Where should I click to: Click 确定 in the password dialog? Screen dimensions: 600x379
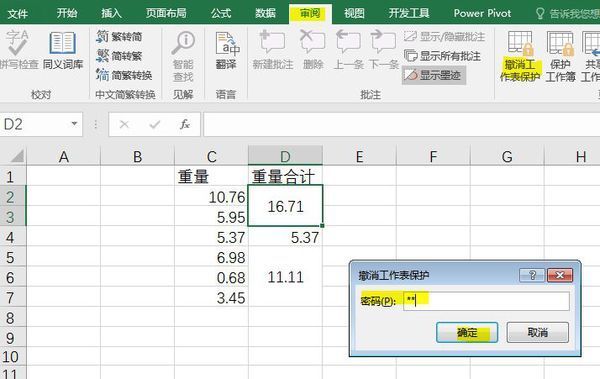point(467,332)
